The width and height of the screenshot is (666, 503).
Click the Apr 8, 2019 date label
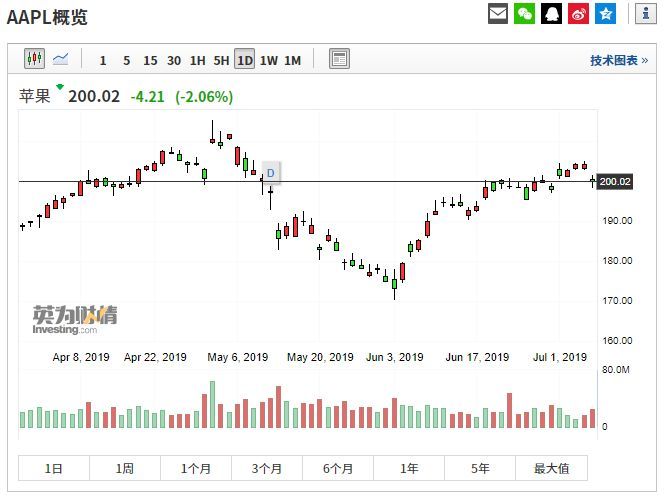pos(81,357)
